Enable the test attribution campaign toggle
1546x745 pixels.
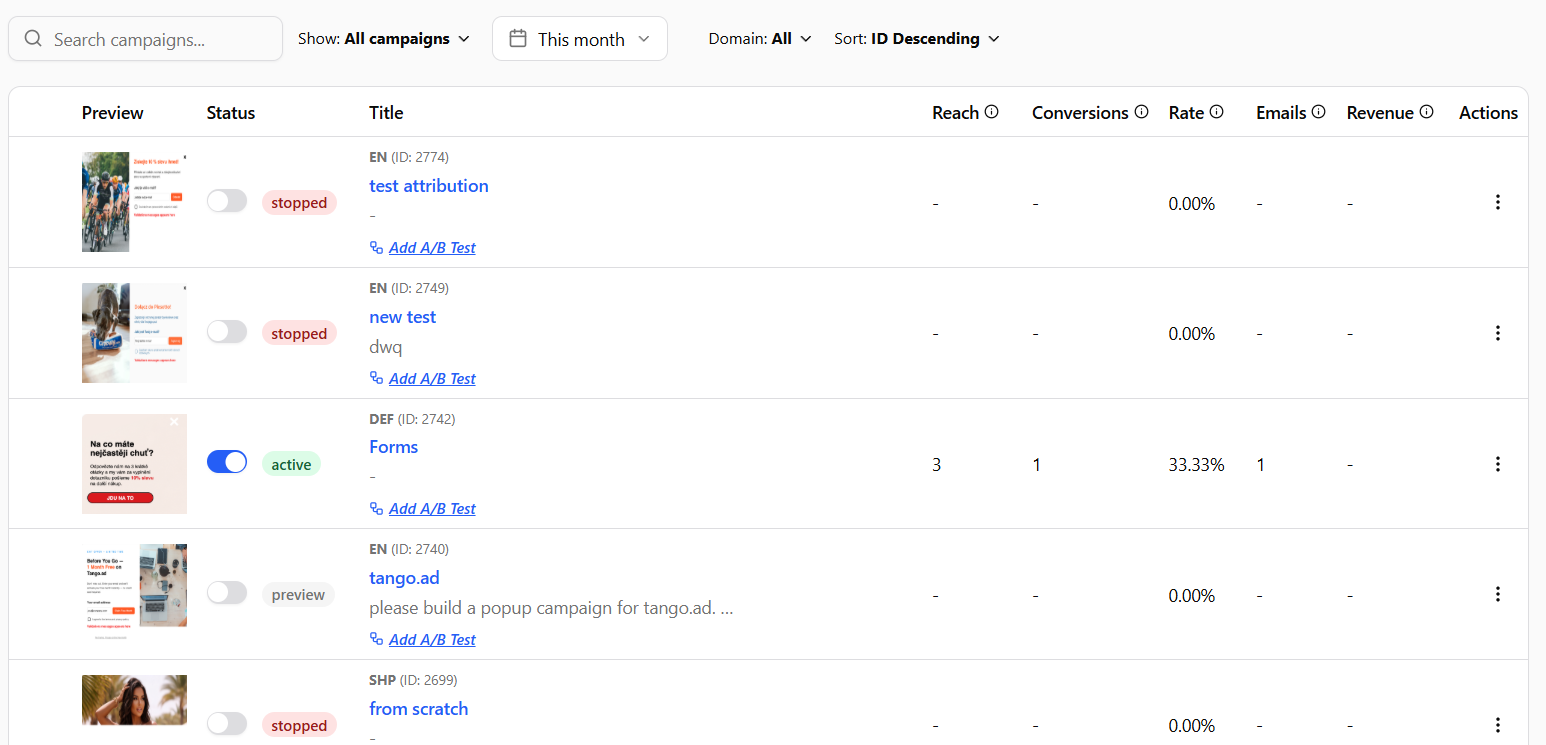[227, 201]
